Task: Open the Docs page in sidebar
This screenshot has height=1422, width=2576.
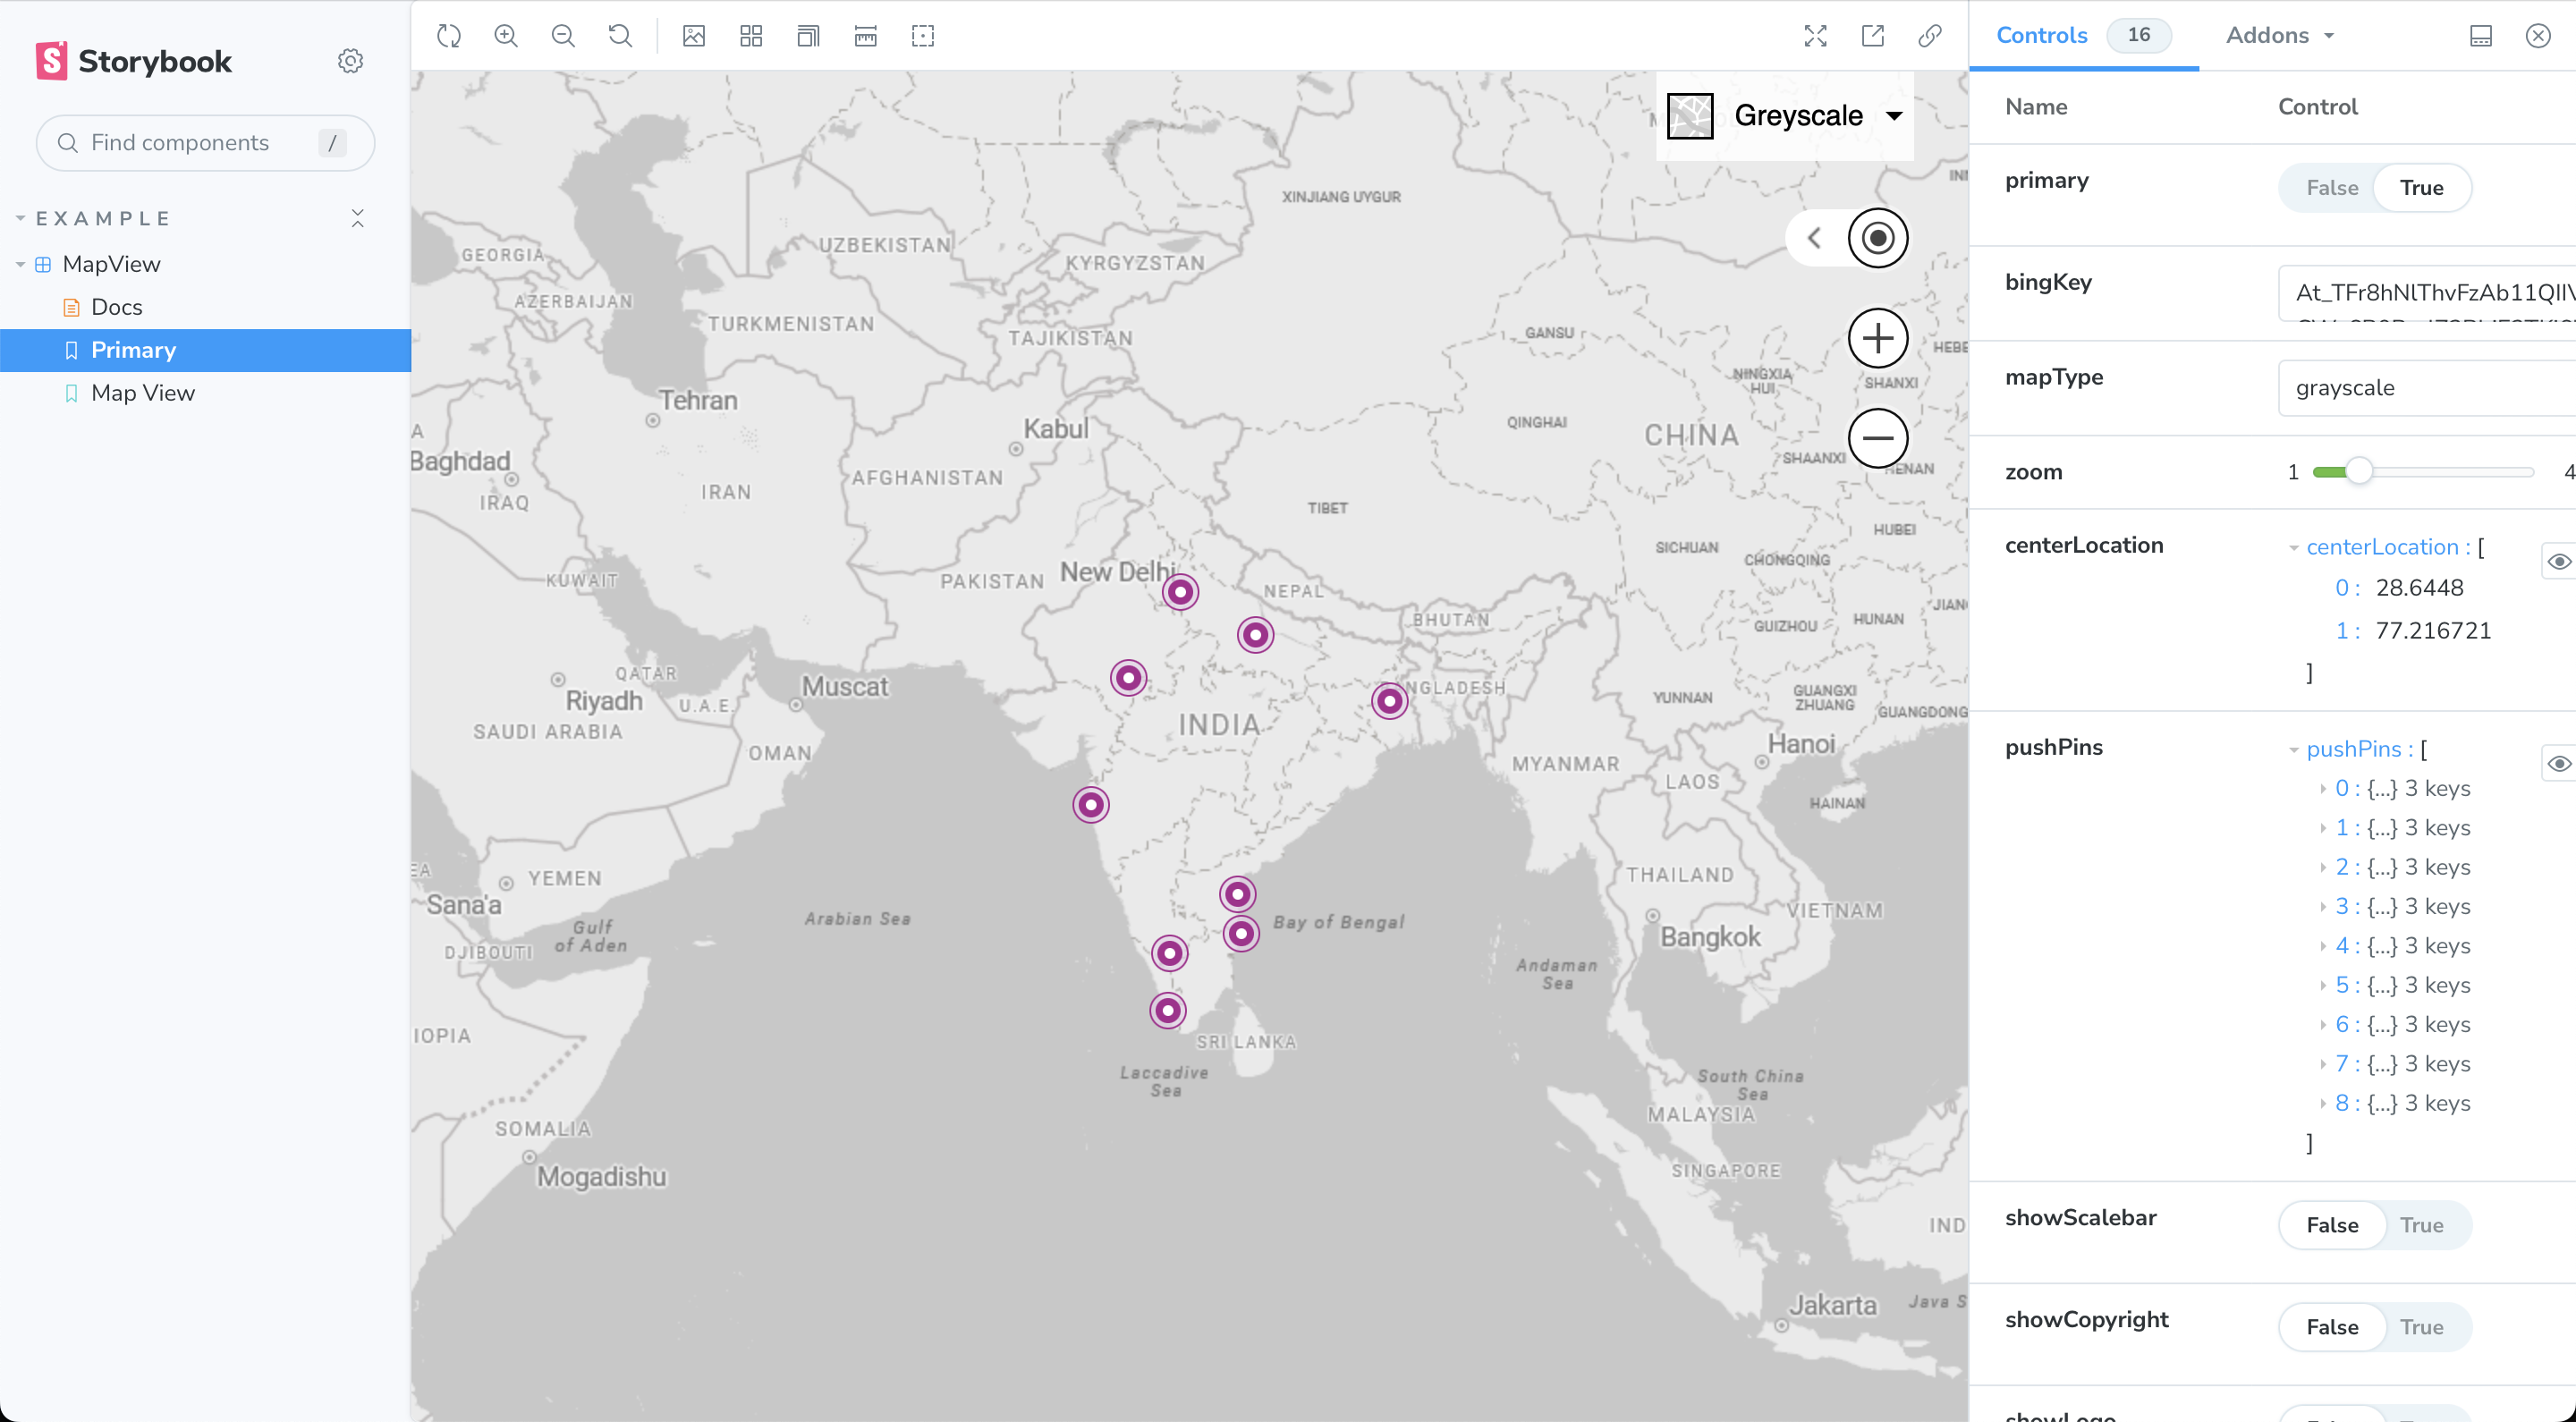Action: click(116, 307)
